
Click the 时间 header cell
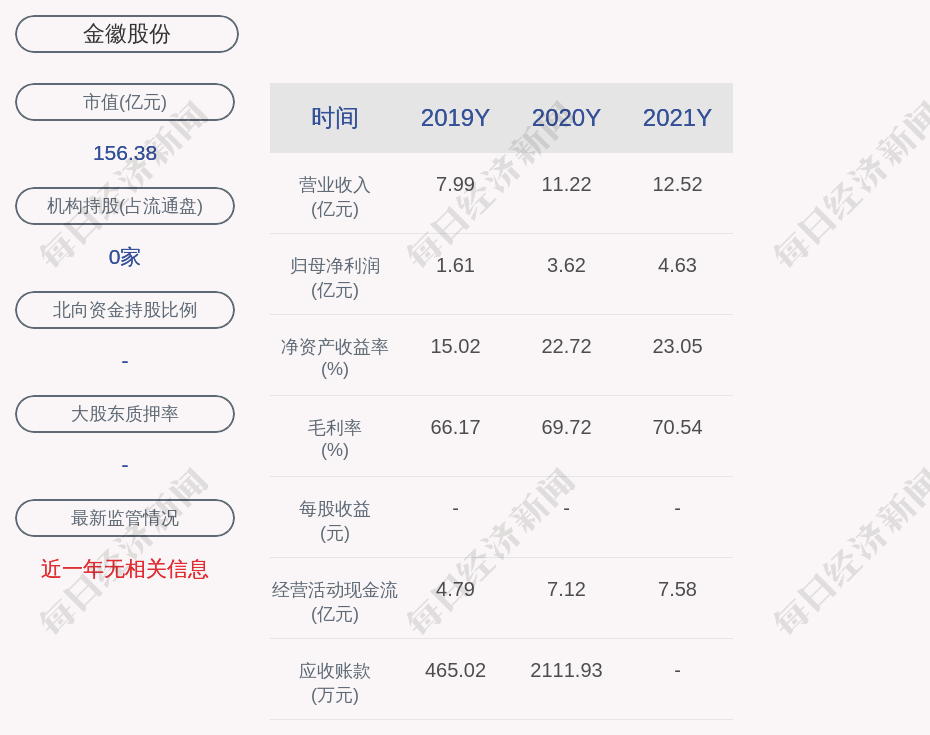(335, 118)
